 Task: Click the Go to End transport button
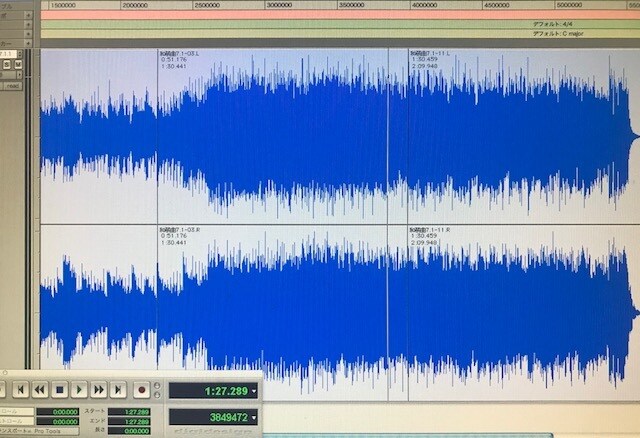(x=118, y=390)
